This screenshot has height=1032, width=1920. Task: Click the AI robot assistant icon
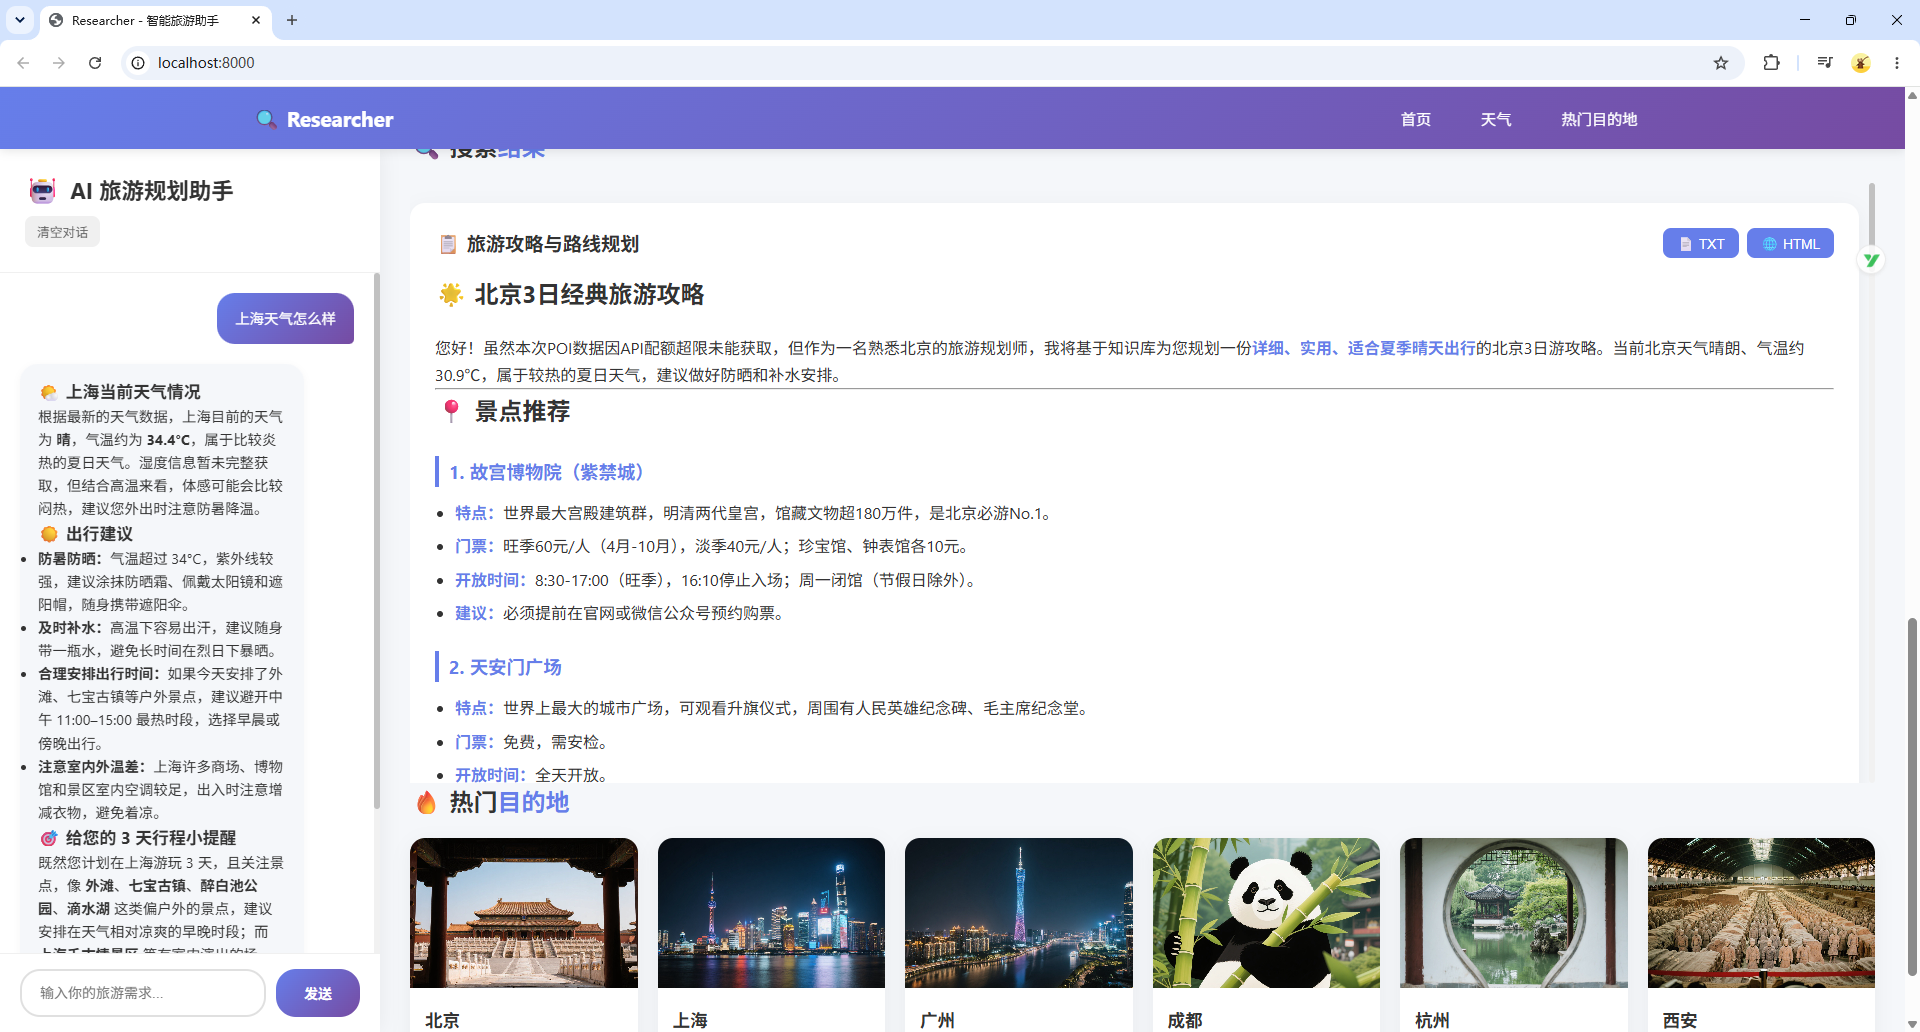[x=43, y=190]
